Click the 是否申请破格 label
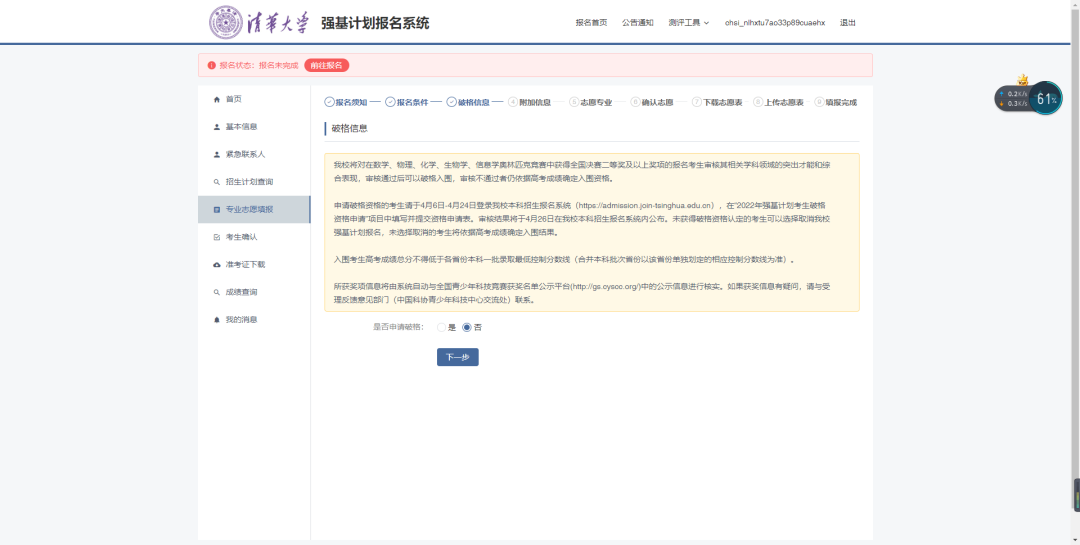Image resolution: width=1080 pixels, height=545 pixels. pos(397,327)
